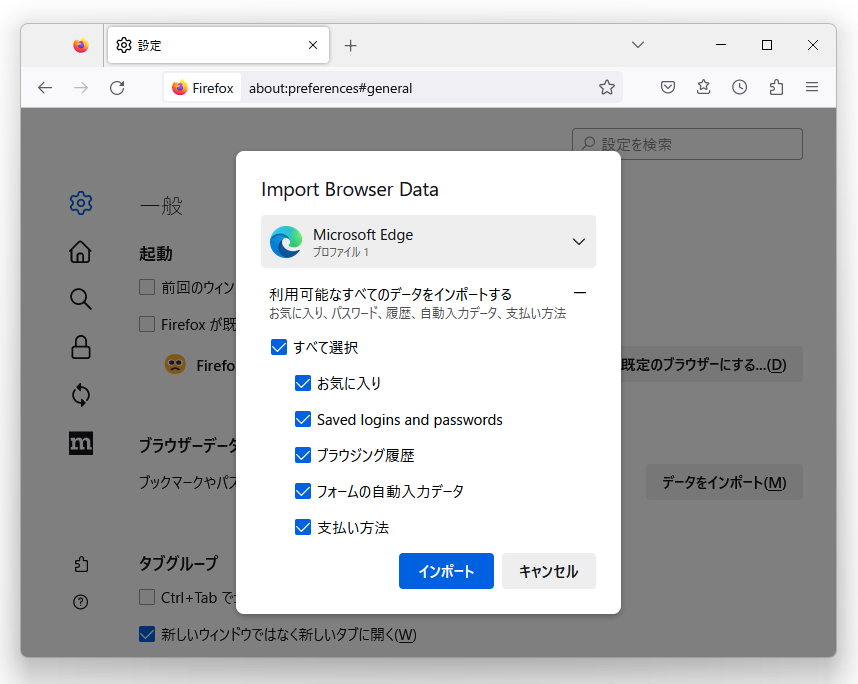Cancel the import via キャンセル button

[548, 571]
